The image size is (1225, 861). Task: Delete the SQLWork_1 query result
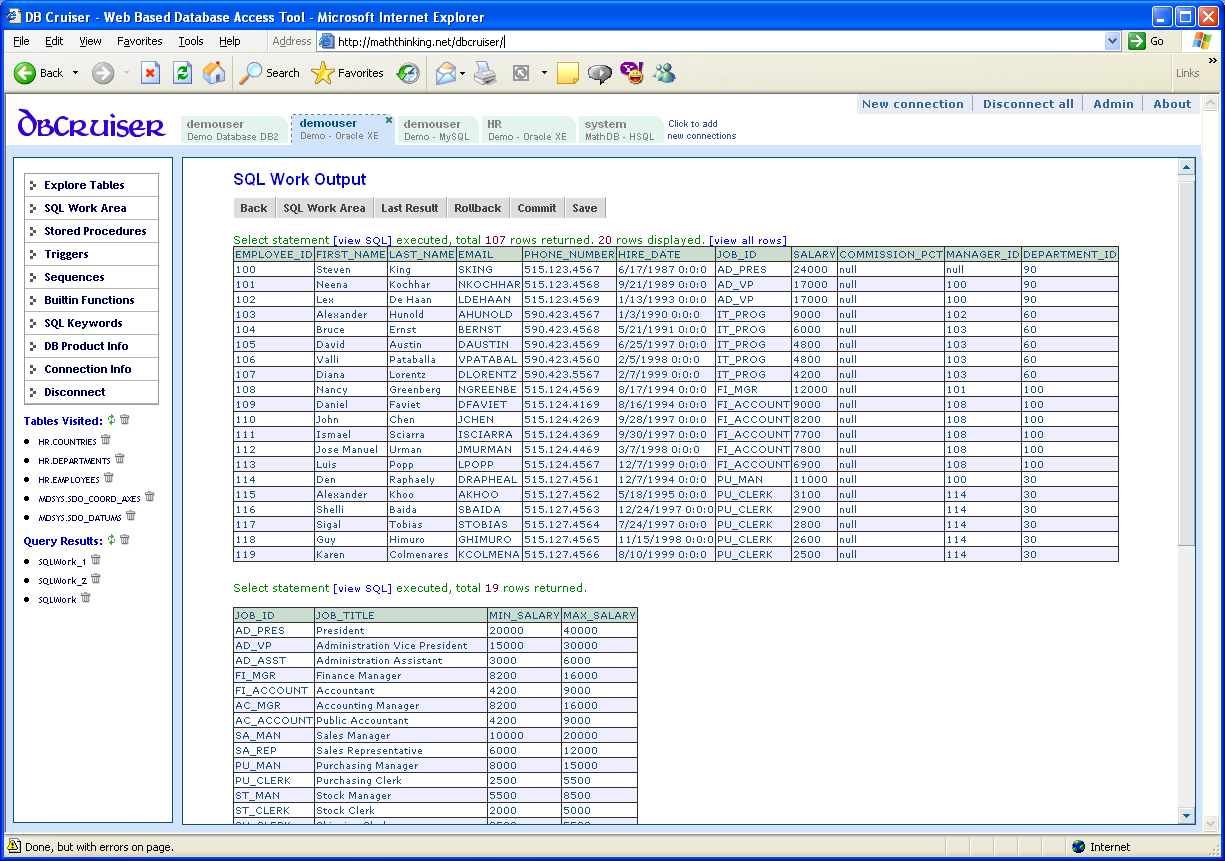point(96,561)
